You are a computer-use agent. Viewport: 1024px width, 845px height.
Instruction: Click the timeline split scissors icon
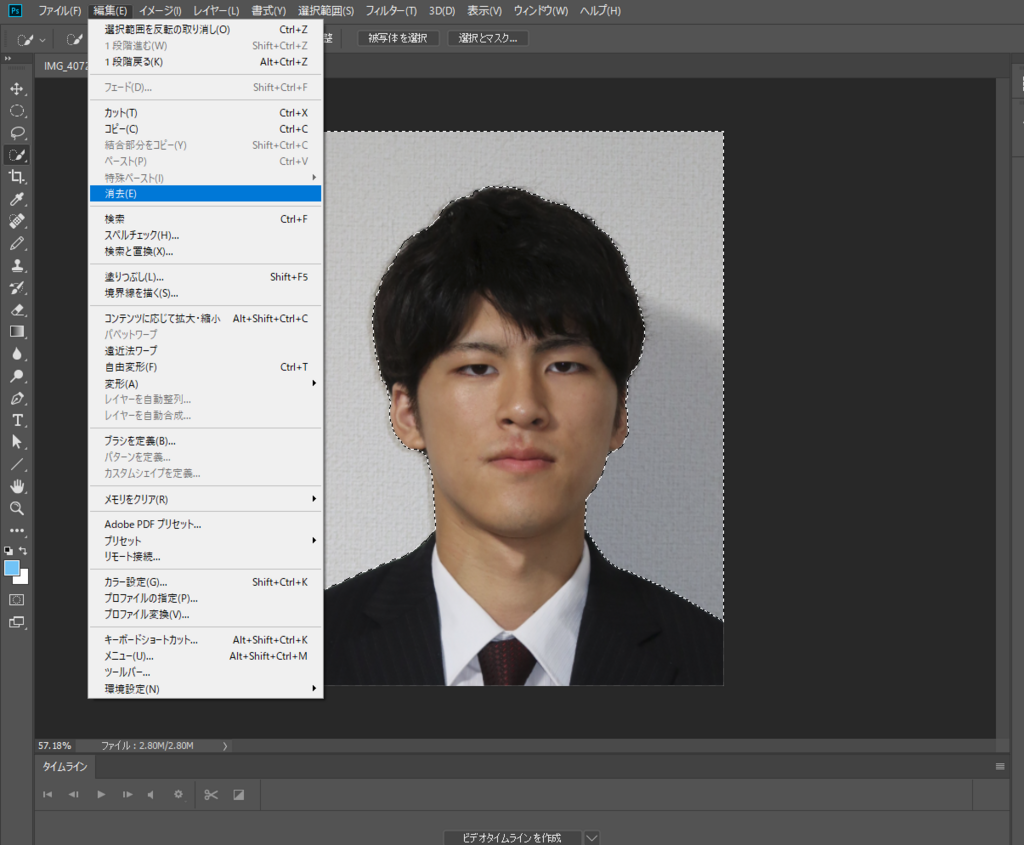(211, 795)
